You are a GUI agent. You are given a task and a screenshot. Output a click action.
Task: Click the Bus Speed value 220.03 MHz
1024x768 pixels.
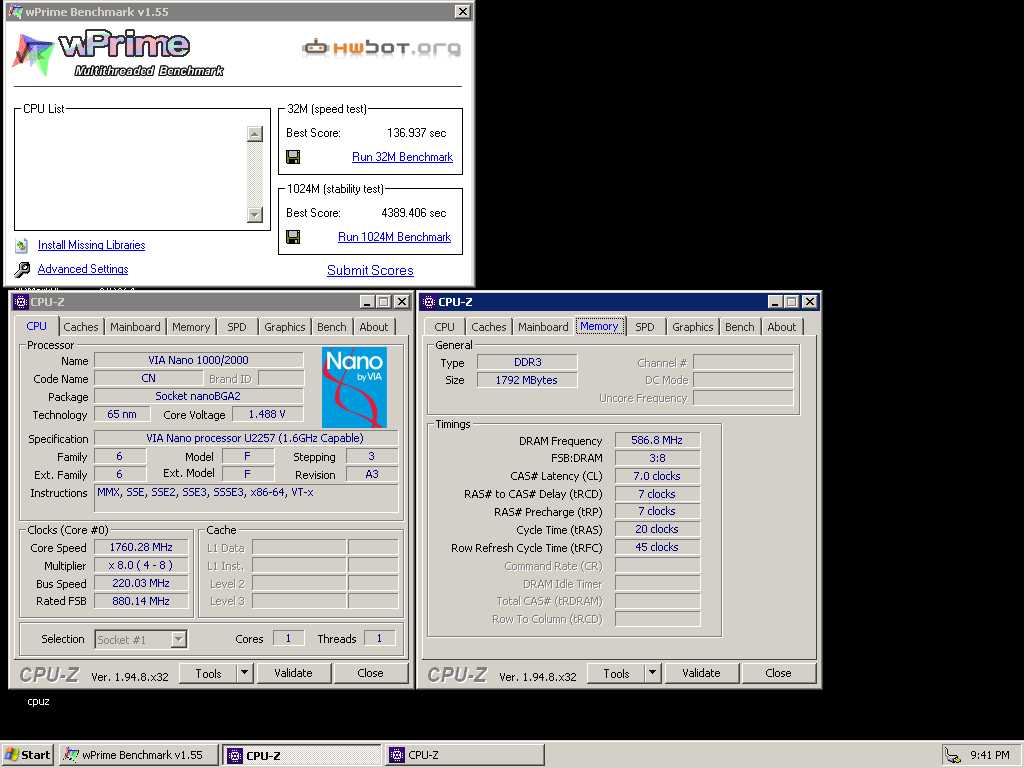[x=141, y=583]
